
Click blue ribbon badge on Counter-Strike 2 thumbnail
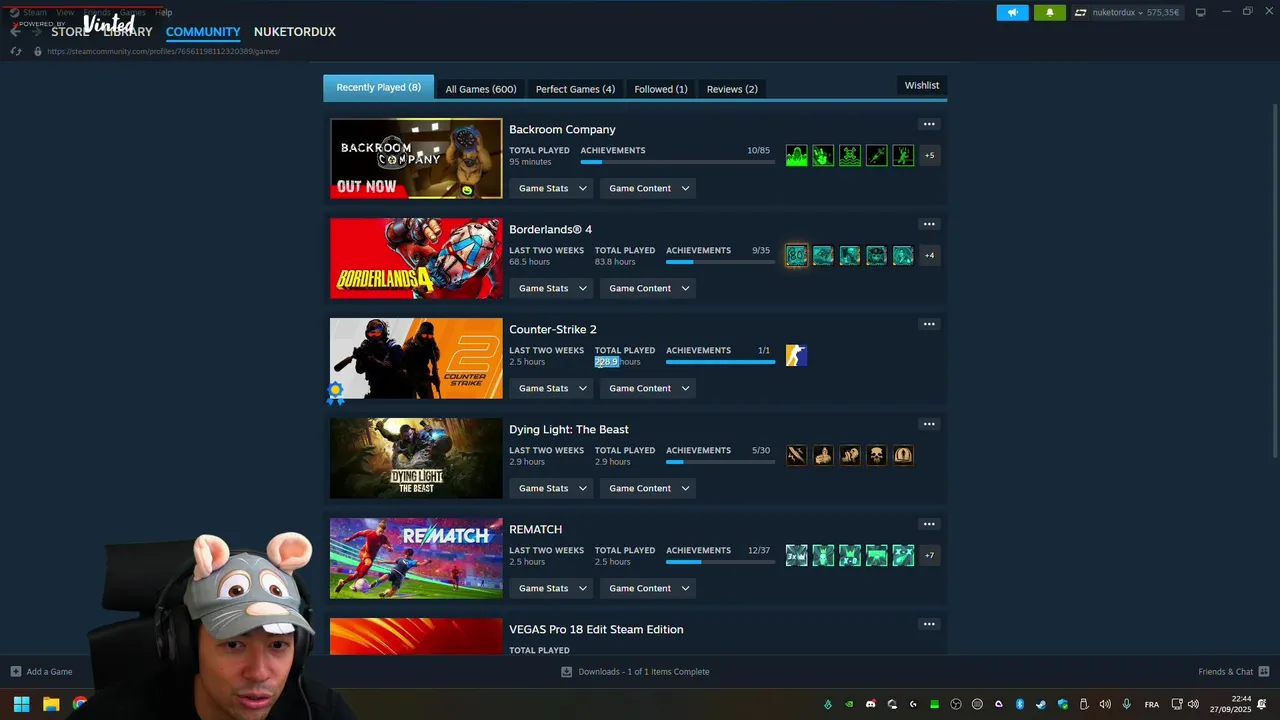(335, 393)
